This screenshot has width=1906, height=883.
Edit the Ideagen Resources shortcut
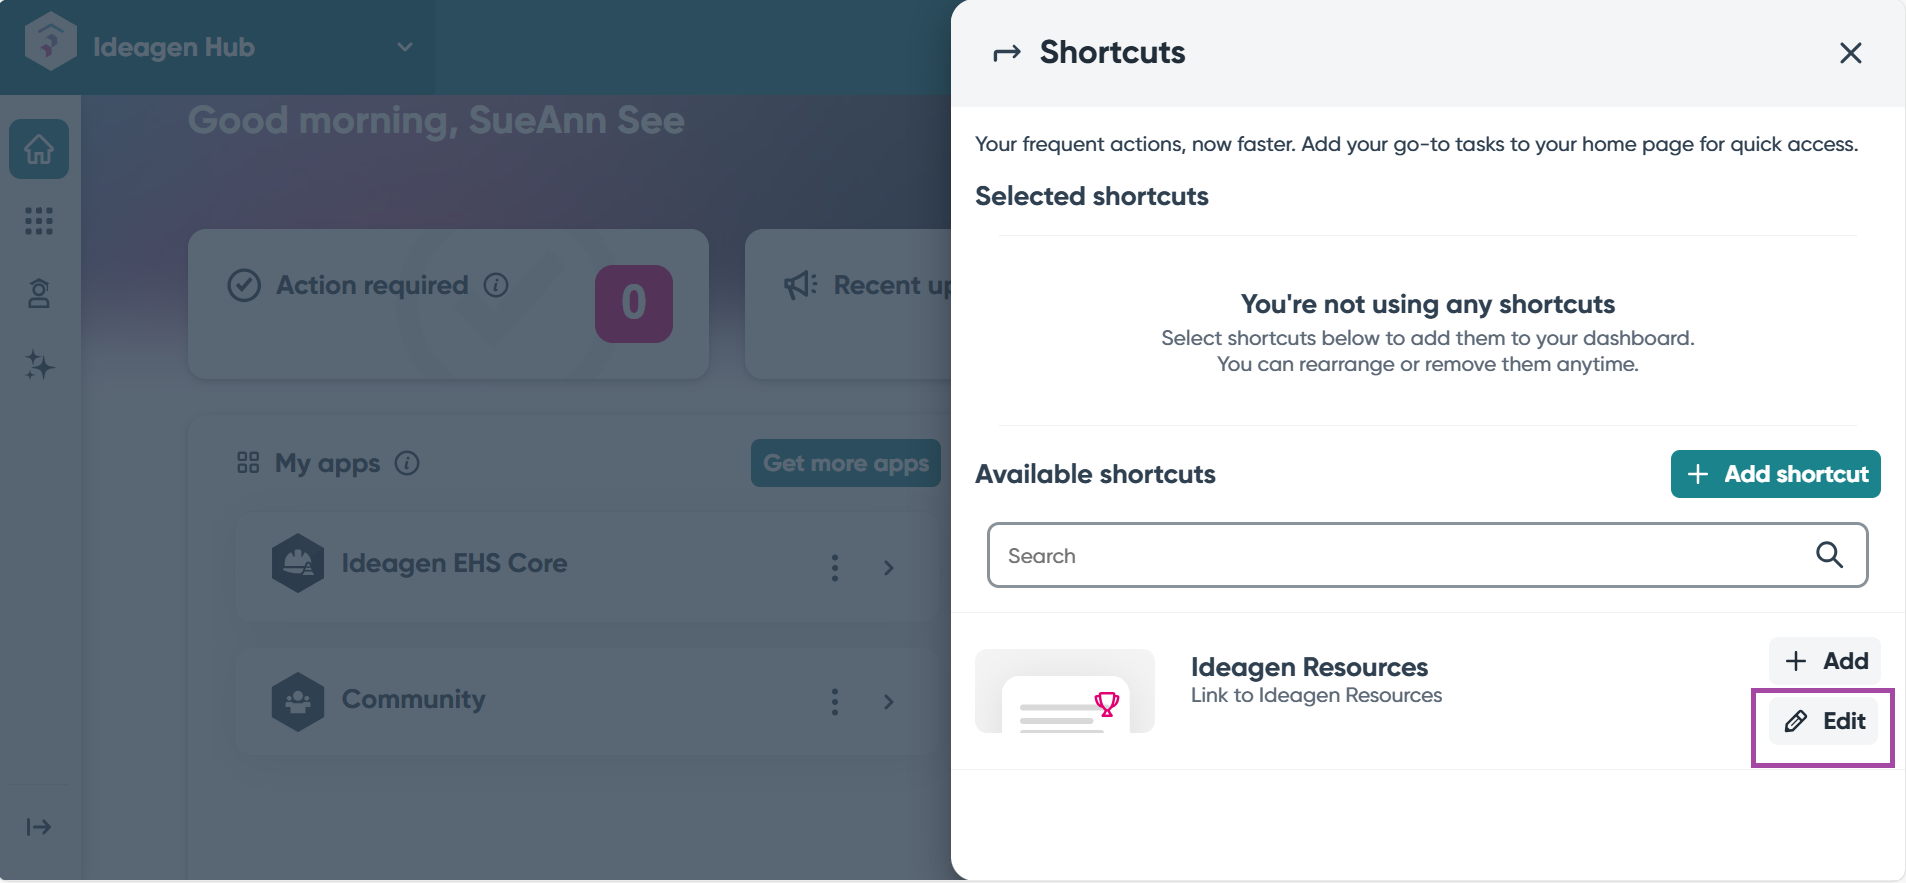click(x=1824, y=721)
